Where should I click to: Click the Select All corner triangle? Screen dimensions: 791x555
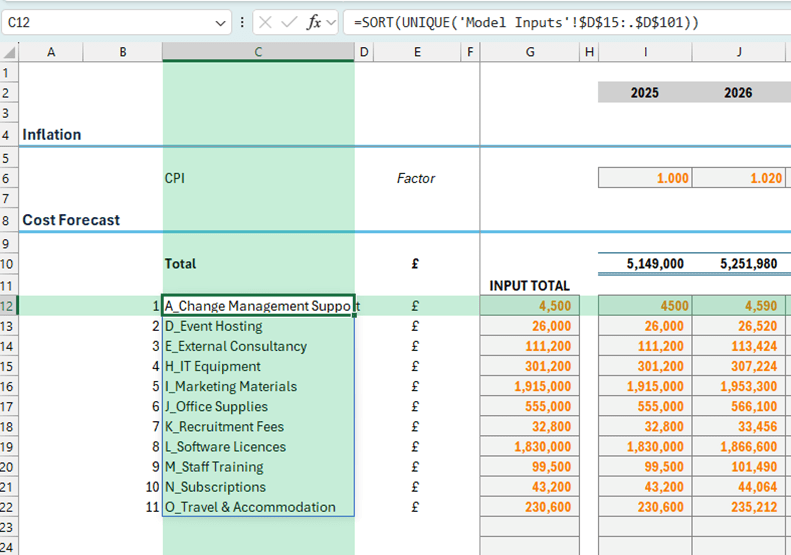[x=9, y=52]
